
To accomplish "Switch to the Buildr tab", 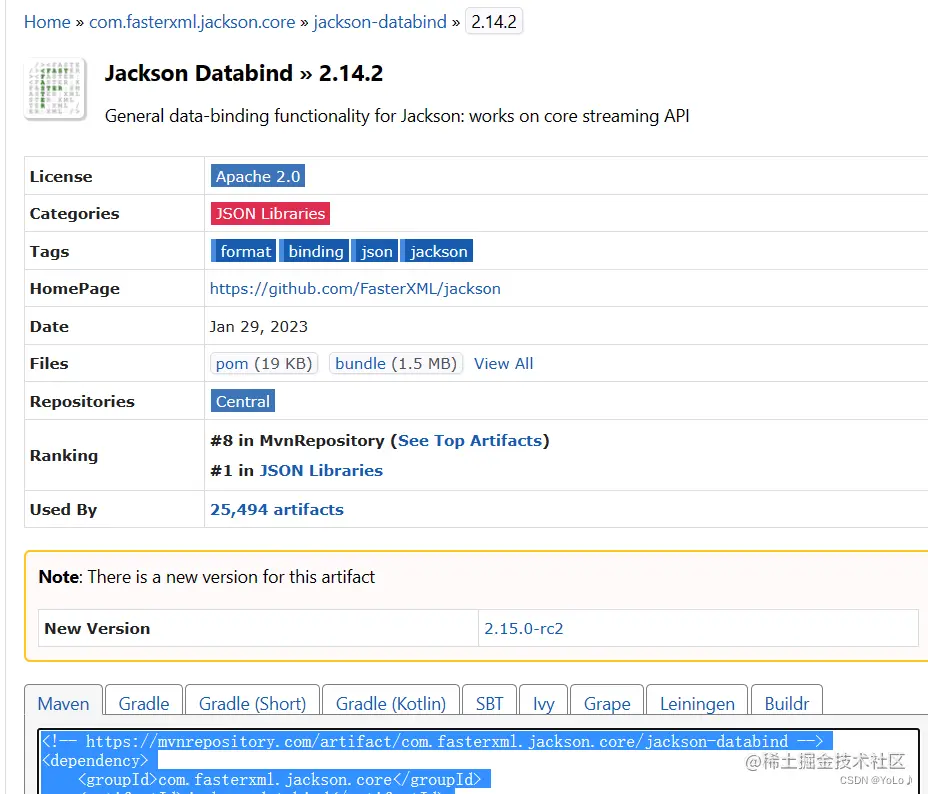I will pyautogui.click(x=787, y=703).
